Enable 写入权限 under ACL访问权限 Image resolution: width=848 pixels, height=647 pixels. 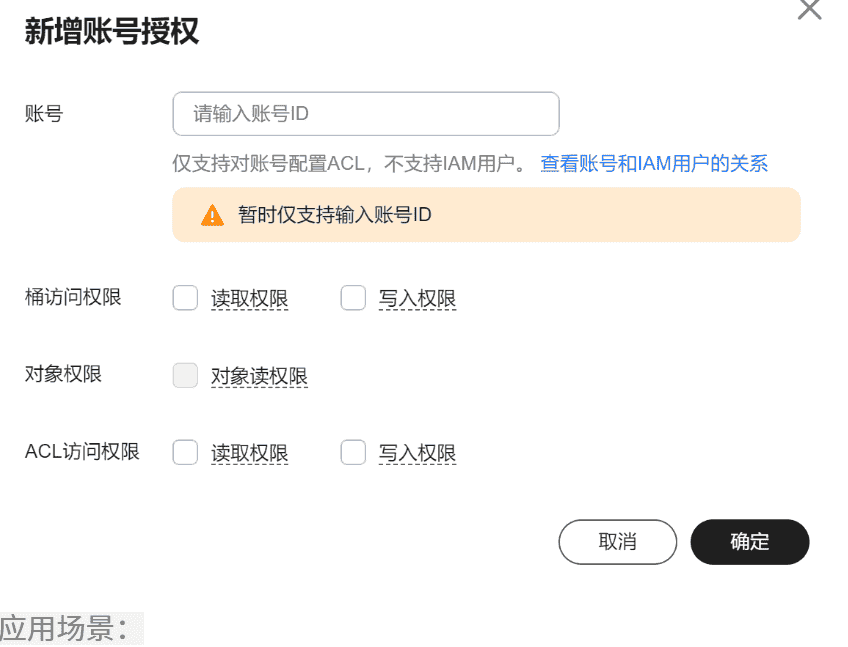tap(353, 452)
